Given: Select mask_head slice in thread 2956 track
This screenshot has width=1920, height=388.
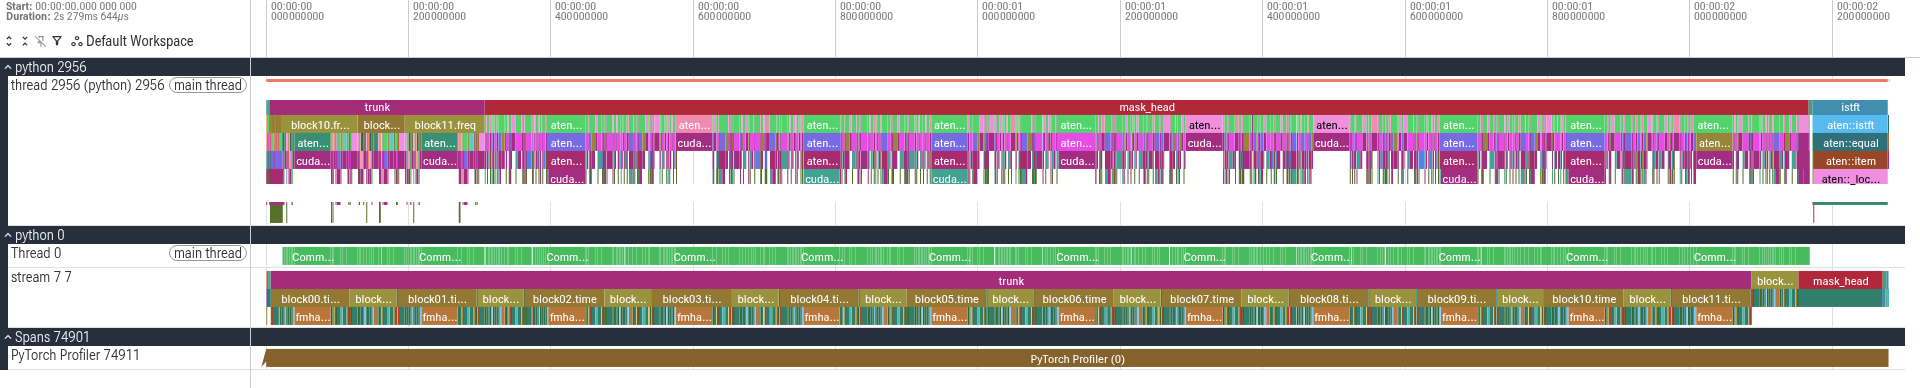Looking at the screenshot, I should [1147, 107].
